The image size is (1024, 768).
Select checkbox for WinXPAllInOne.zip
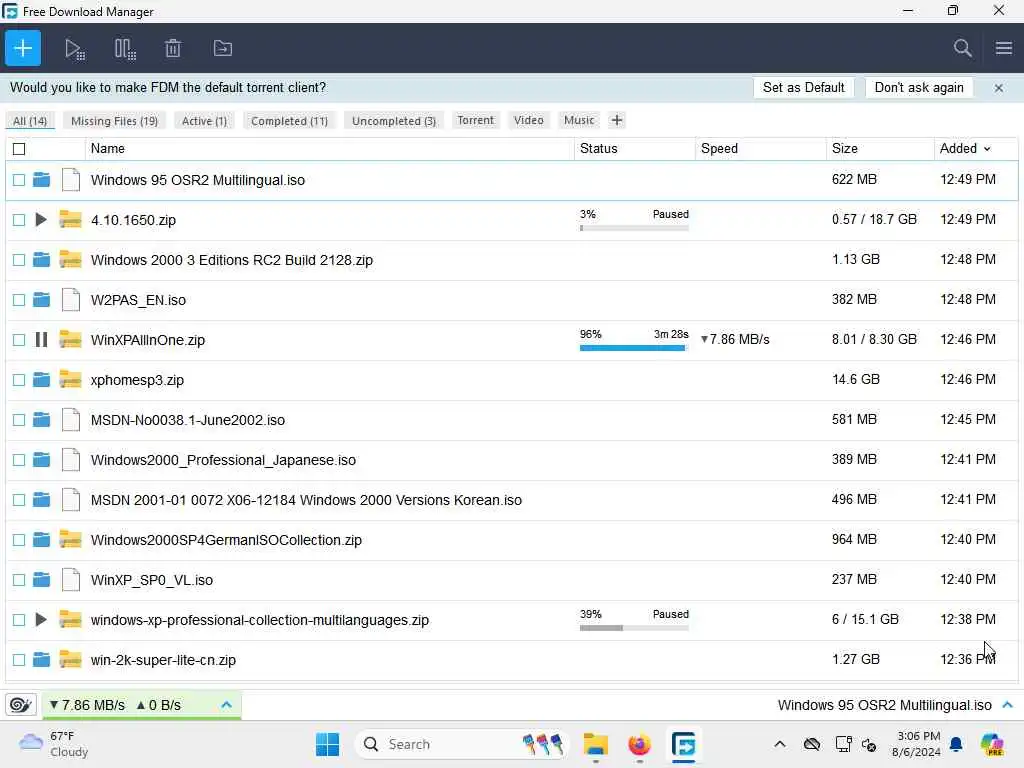(19, 340)
